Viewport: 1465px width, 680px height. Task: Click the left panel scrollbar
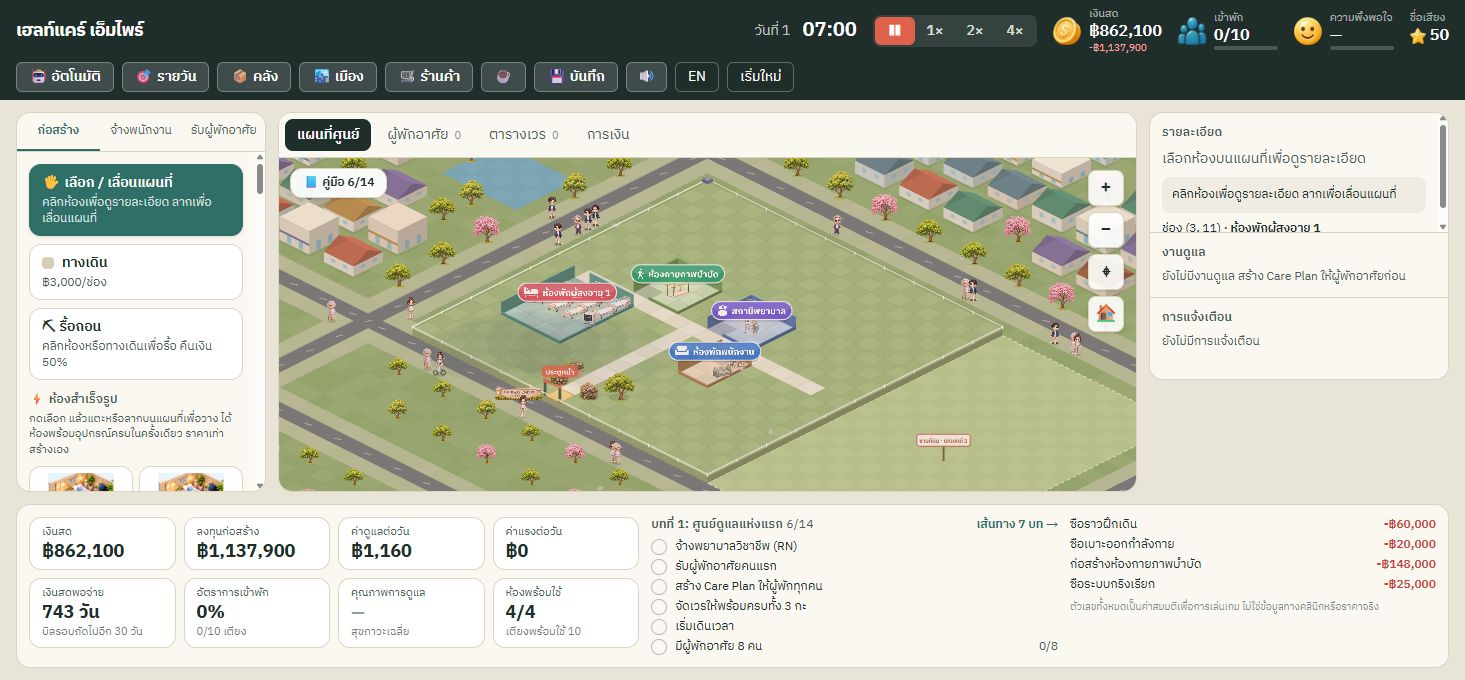[x=260, y=180]
